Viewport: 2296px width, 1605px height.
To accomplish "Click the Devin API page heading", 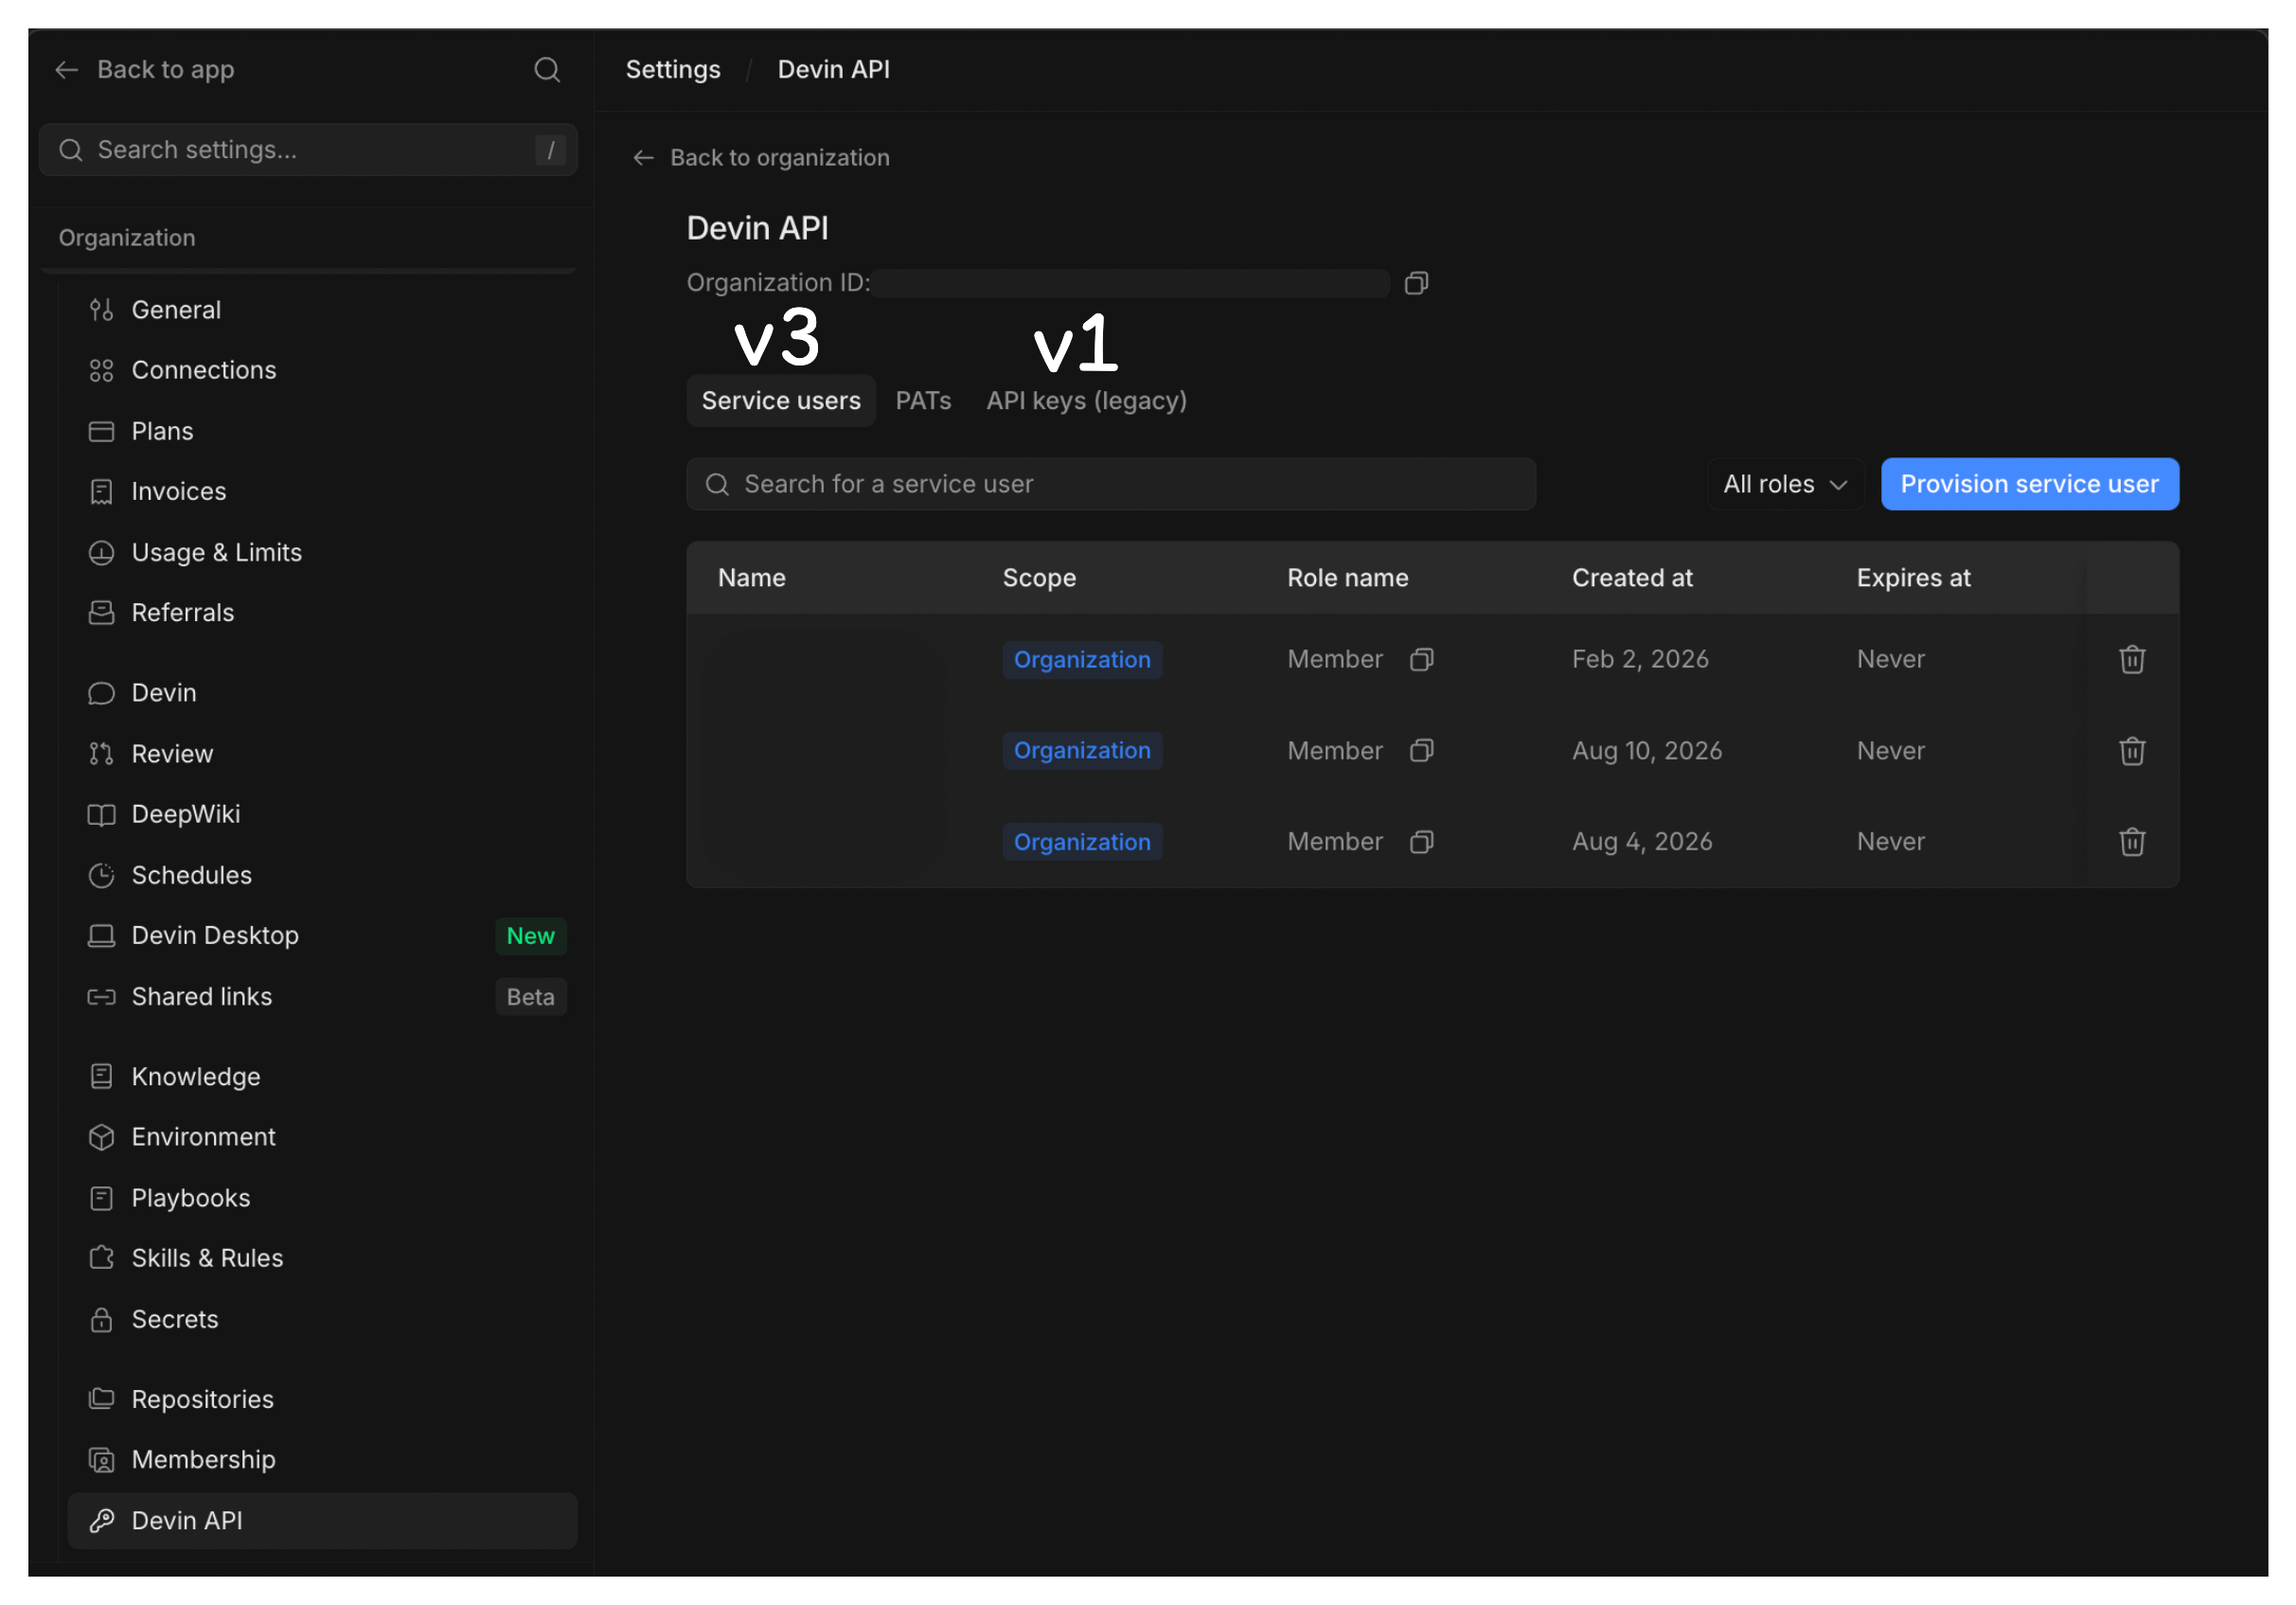I will [757, 229].
